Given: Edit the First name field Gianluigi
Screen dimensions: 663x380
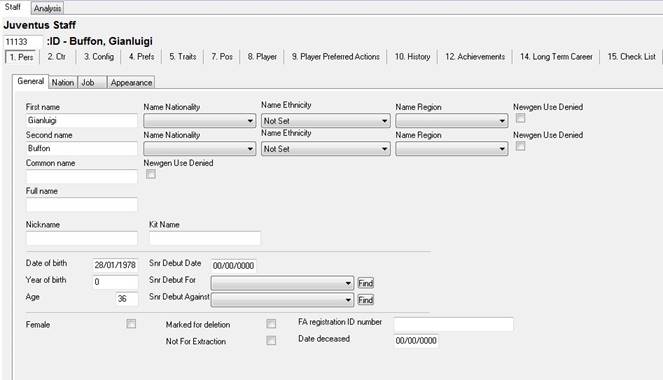Looking at the screenshot, I should pos(82,120).
